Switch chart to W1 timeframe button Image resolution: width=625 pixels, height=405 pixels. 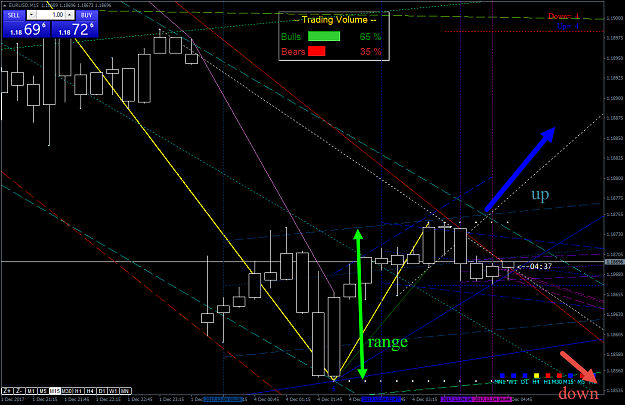(113, 391)
